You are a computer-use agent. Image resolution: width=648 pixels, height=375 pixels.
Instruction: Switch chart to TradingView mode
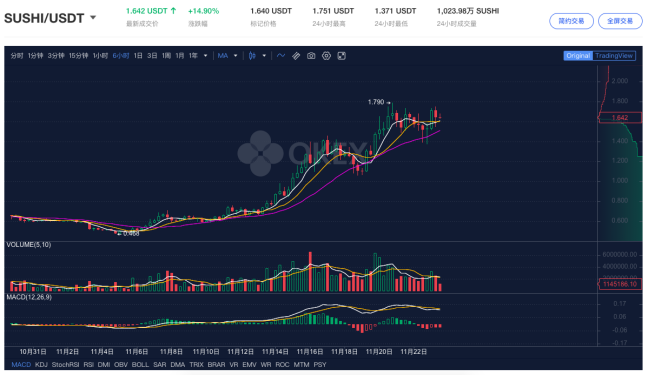[614, 56]
